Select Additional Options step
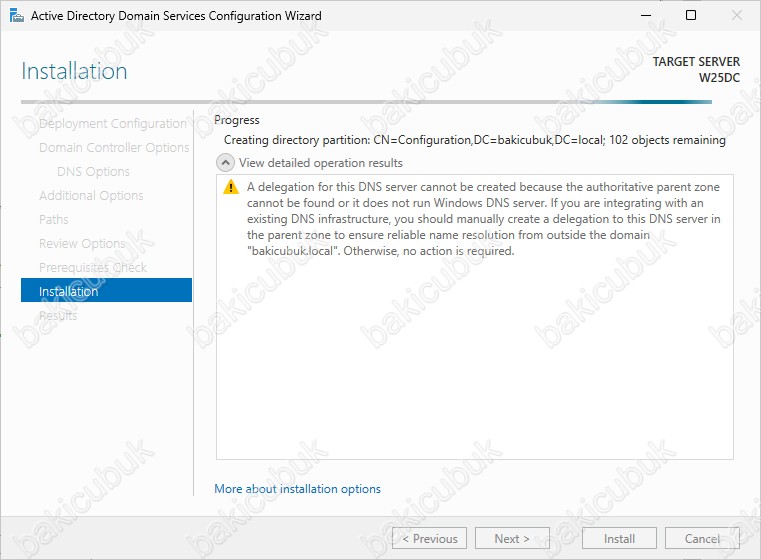 pos(91,196)
